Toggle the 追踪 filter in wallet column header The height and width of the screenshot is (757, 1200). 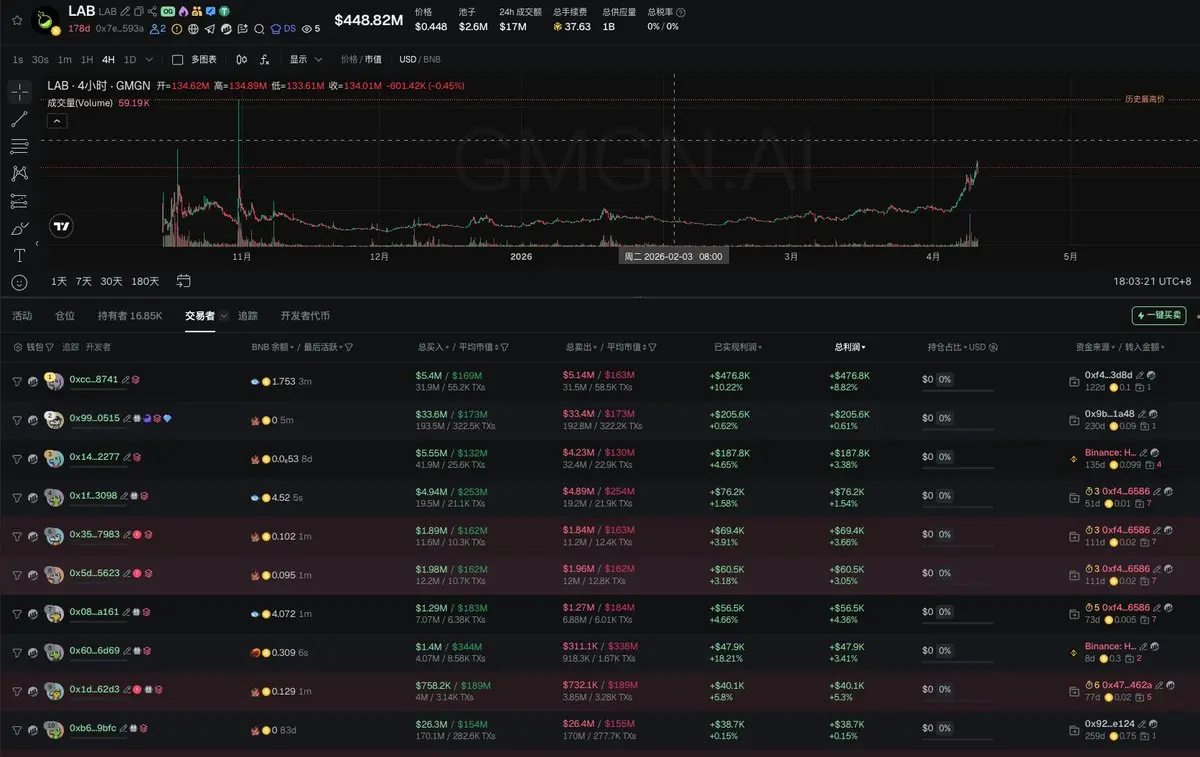[x=71, y=347]
